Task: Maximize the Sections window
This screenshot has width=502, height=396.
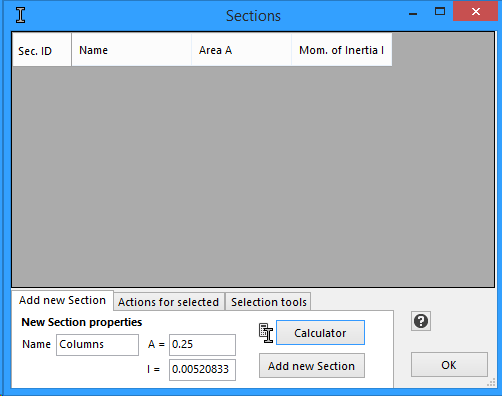Action: pos(440,12)
